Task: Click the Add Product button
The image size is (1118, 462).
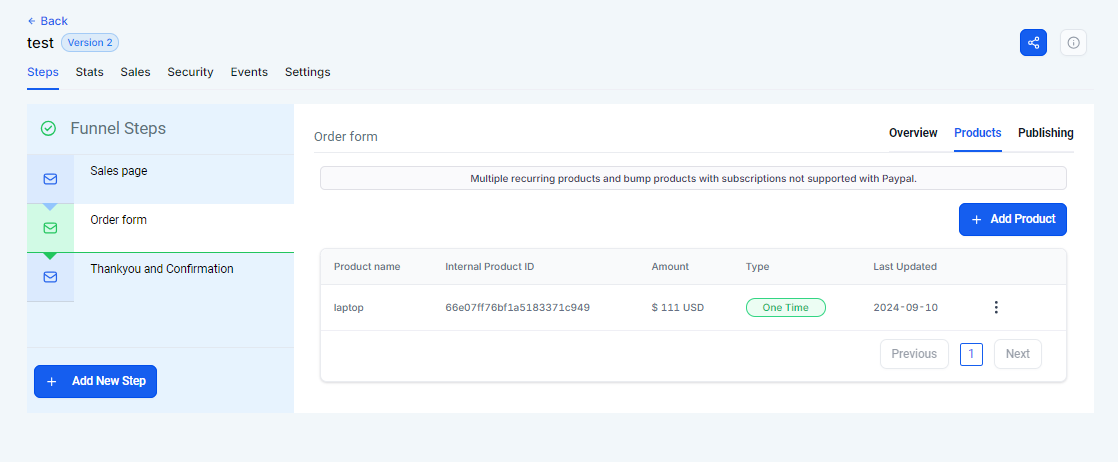Action: 1012,219
